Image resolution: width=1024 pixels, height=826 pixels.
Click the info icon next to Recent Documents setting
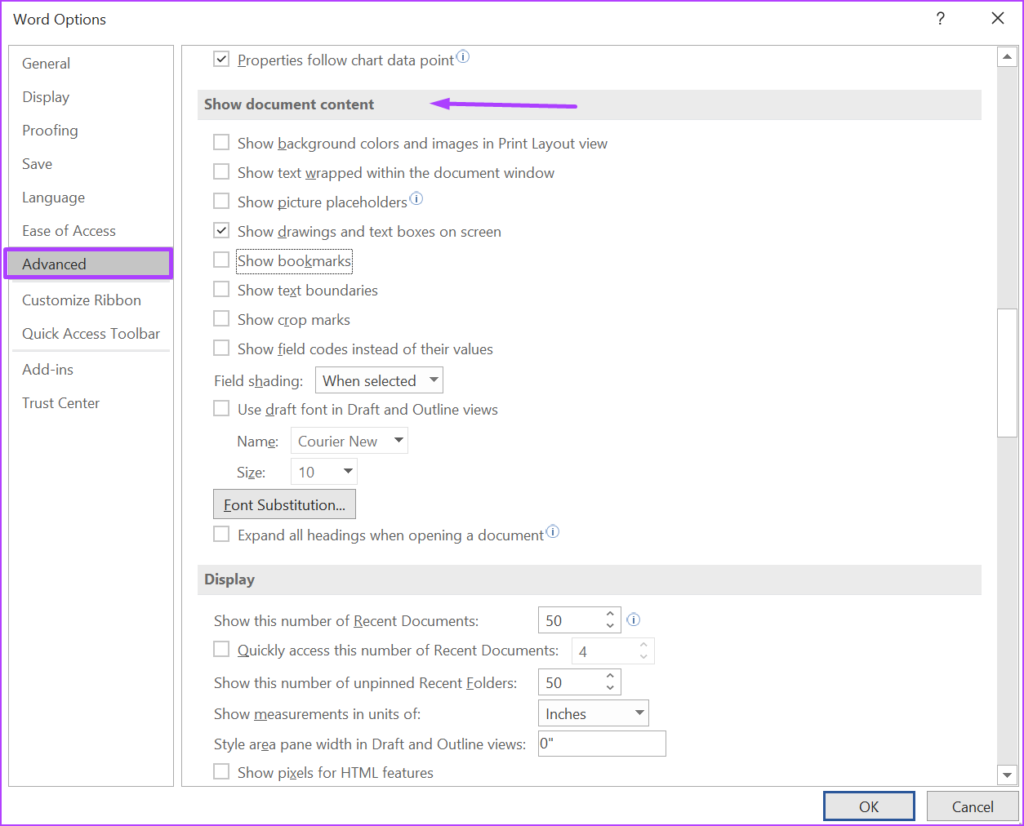point(633,620)
